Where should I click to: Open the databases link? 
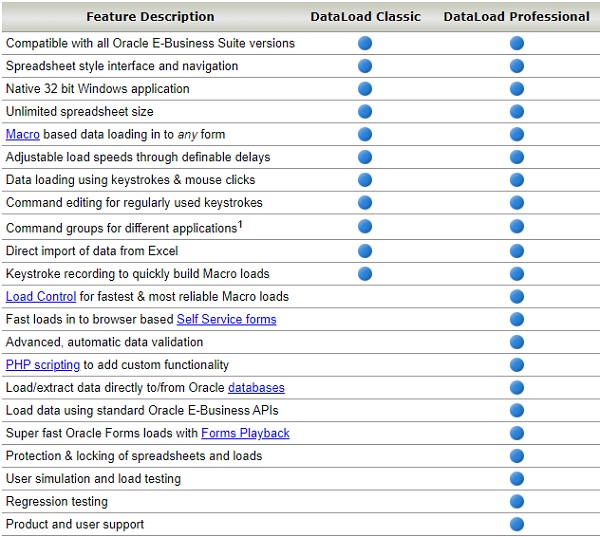point(256,388)
